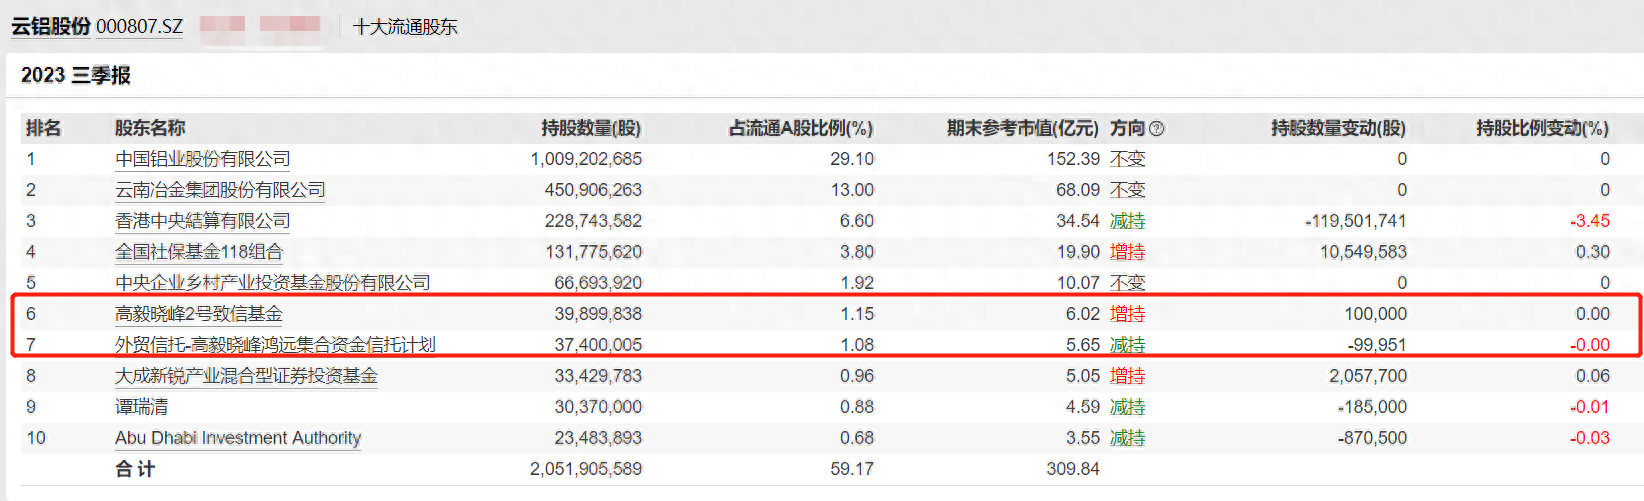Viewport: 1644px width, 501px height.
Task: Click market value 152.39
Action: (x=1073, y=159)
